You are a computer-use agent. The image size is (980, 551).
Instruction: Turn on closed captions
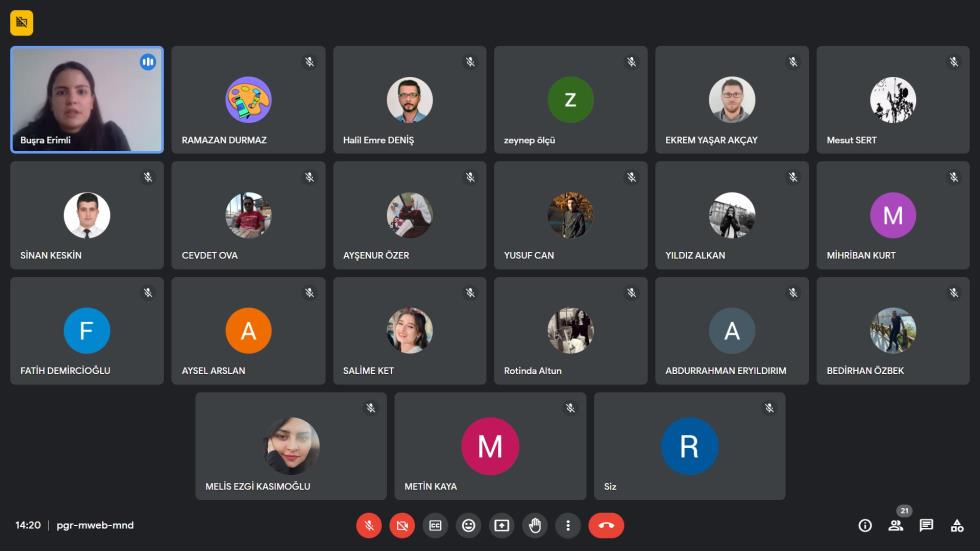coord(435,525)
